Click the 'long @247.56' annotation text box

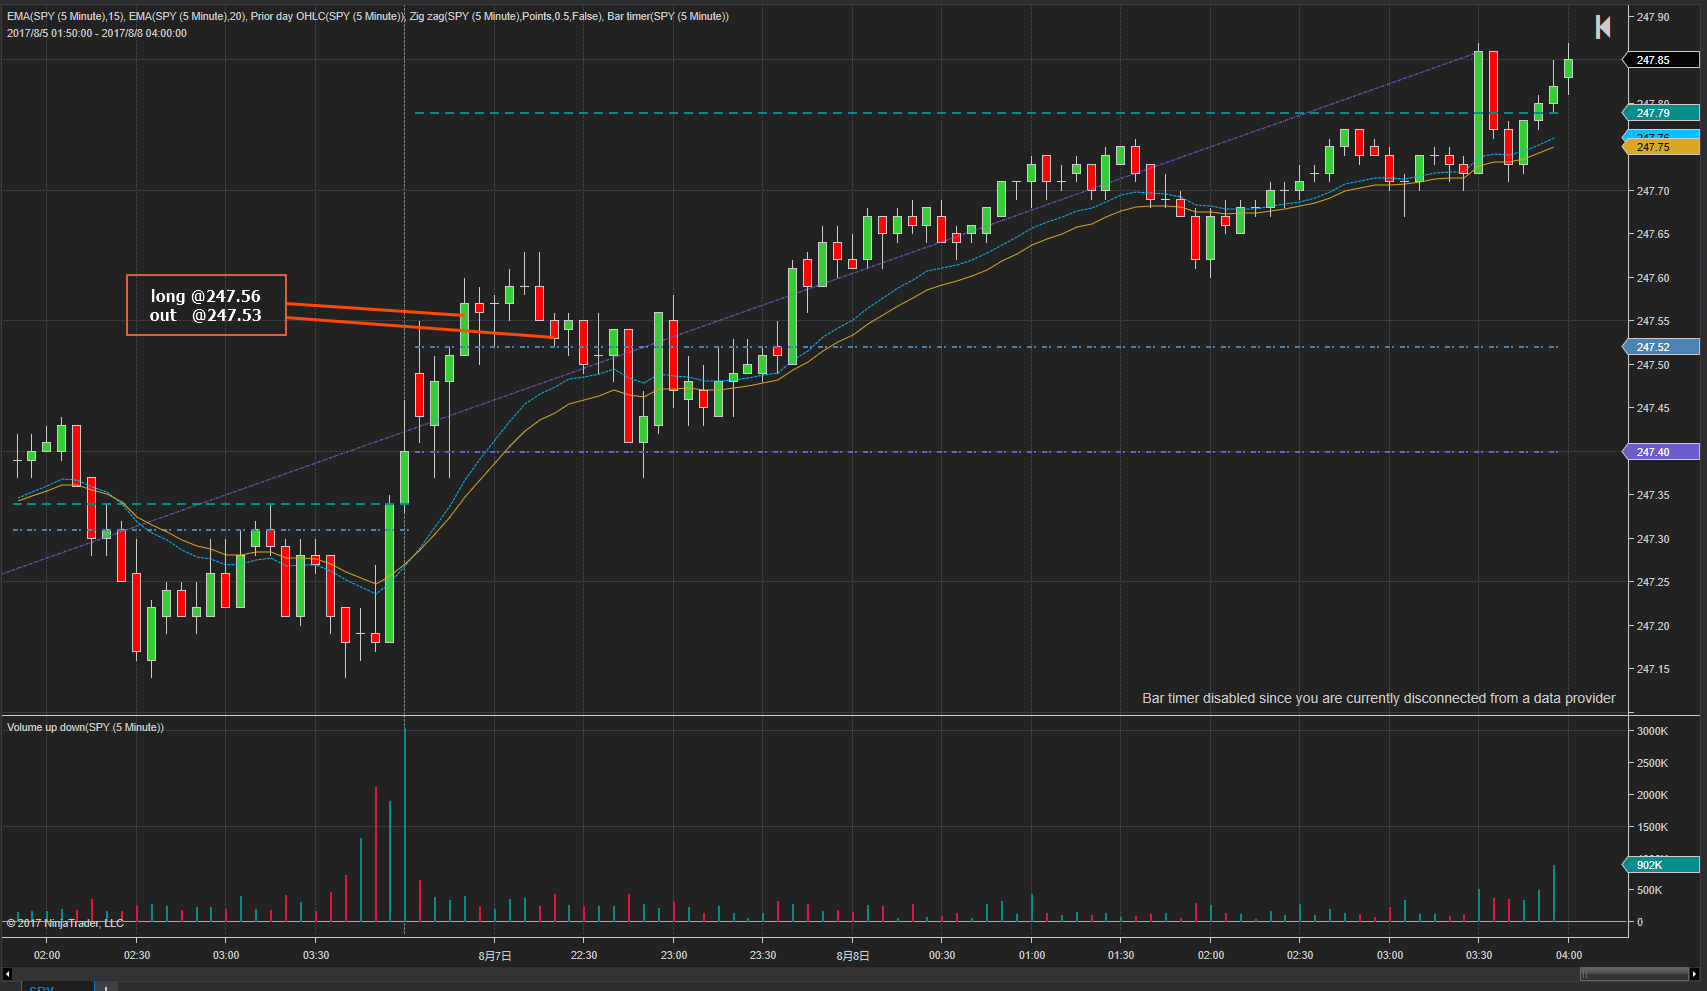click(x=206, y=305)
